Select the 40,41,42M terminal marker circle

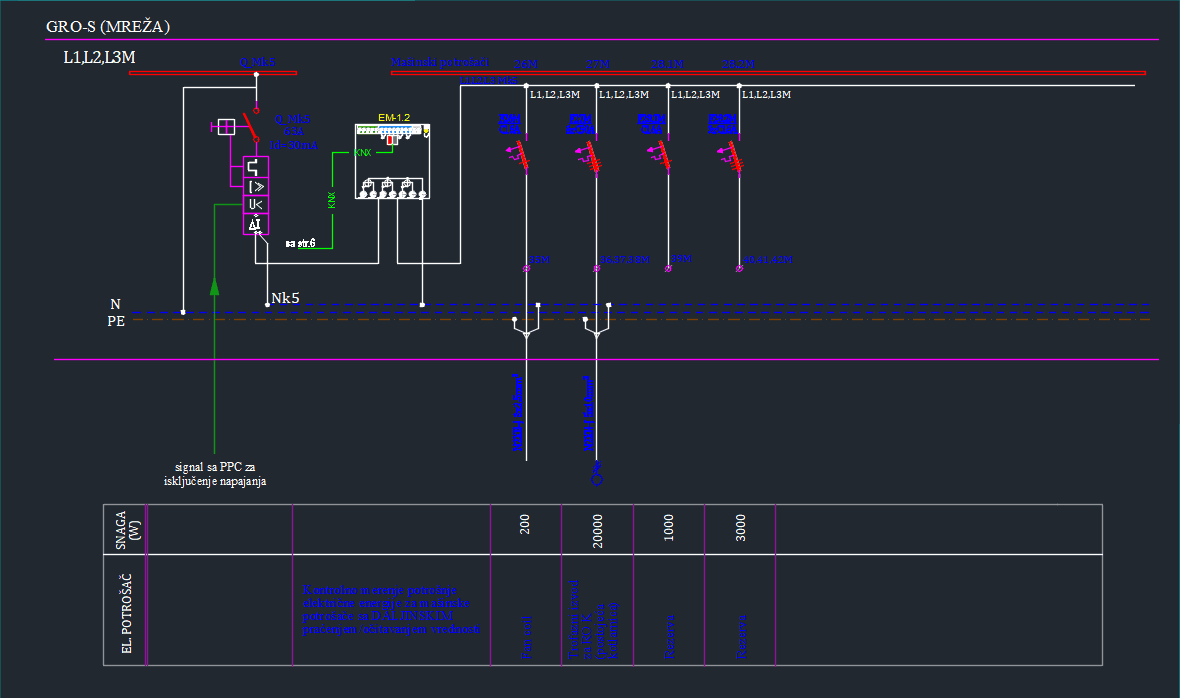point(740,268)
